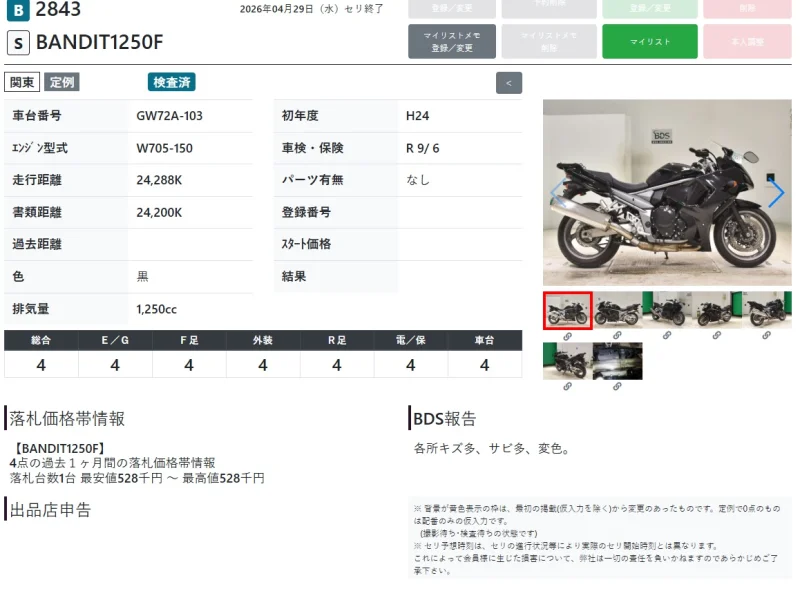800x600 pixels.
Task: Show the previous bike photo with left arrow
Action: (558, 193)
